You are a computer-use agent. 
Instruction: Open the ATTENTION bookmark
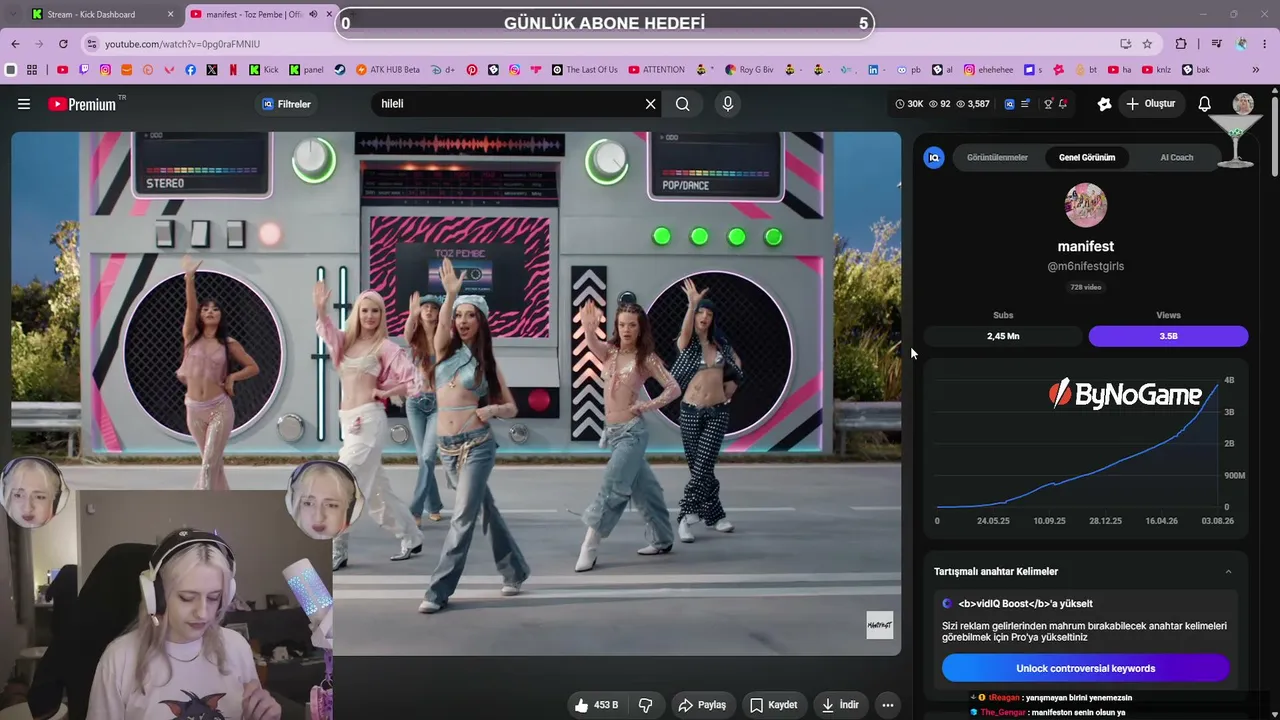click(656, 70)
